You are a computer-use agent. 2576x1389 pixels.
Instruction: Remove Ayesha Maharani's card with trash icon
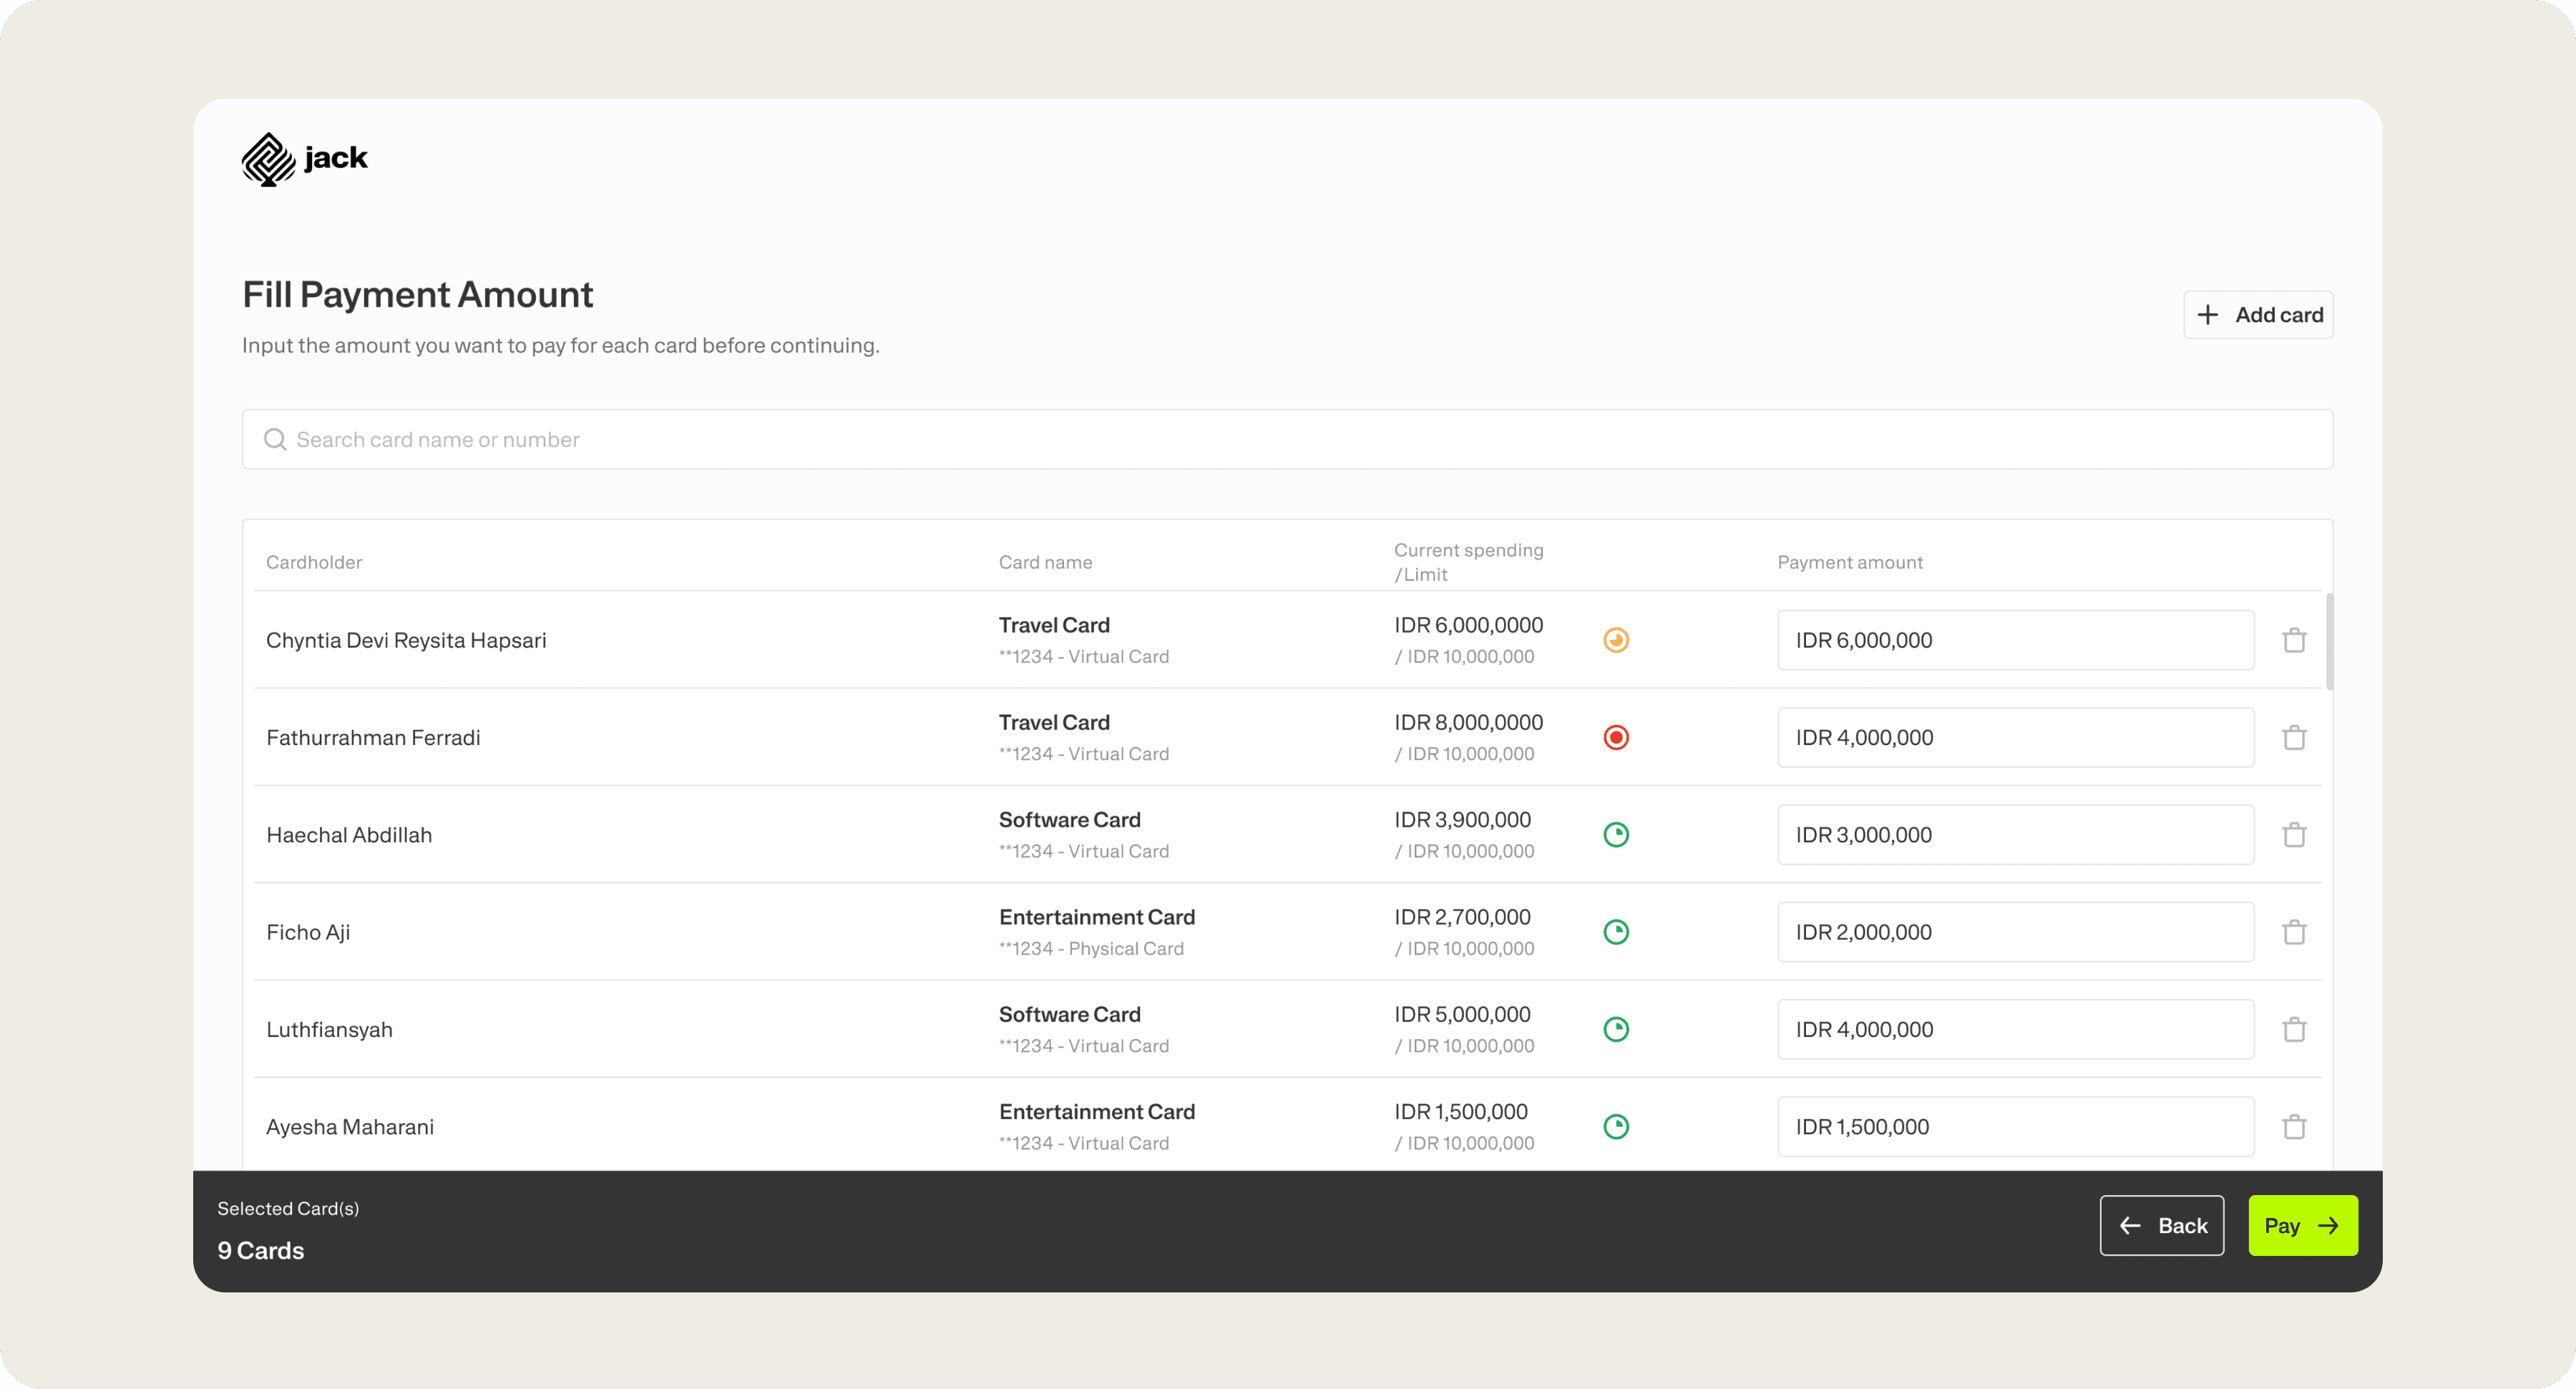click(2294, 1126)
